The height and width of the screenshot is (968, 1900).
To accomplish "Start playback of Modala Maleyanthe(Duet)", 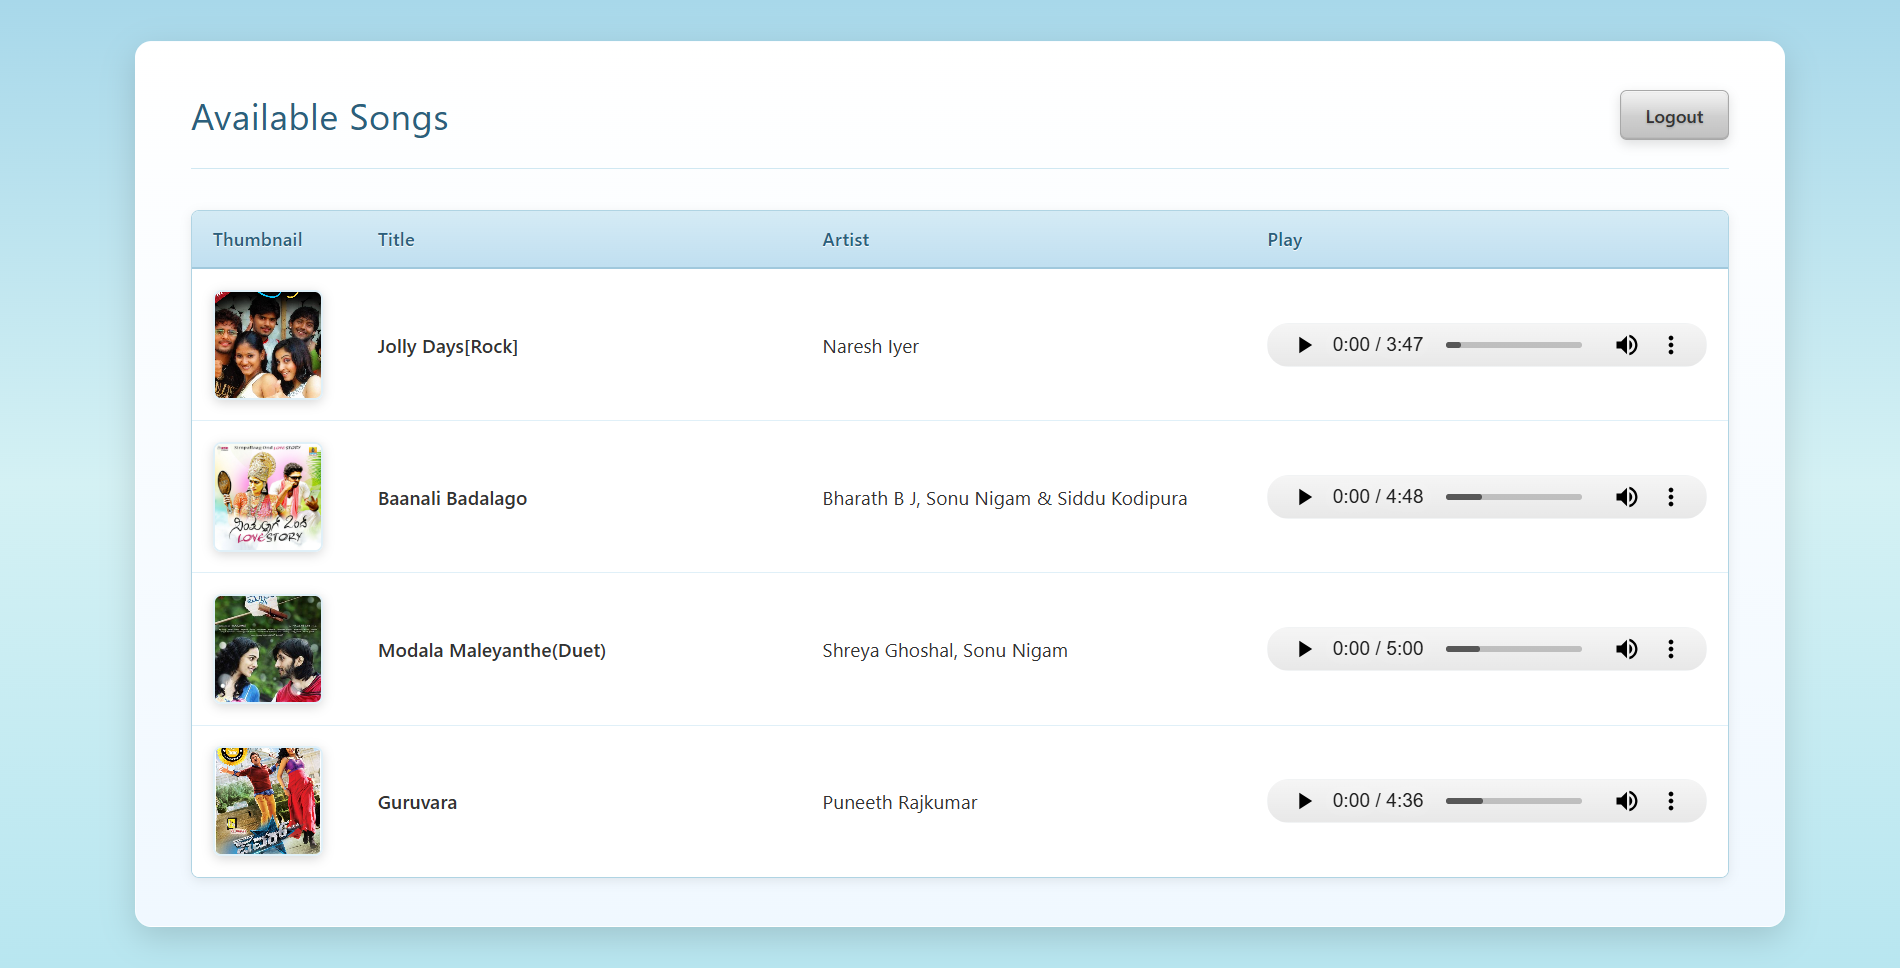I will point(1304,649).
